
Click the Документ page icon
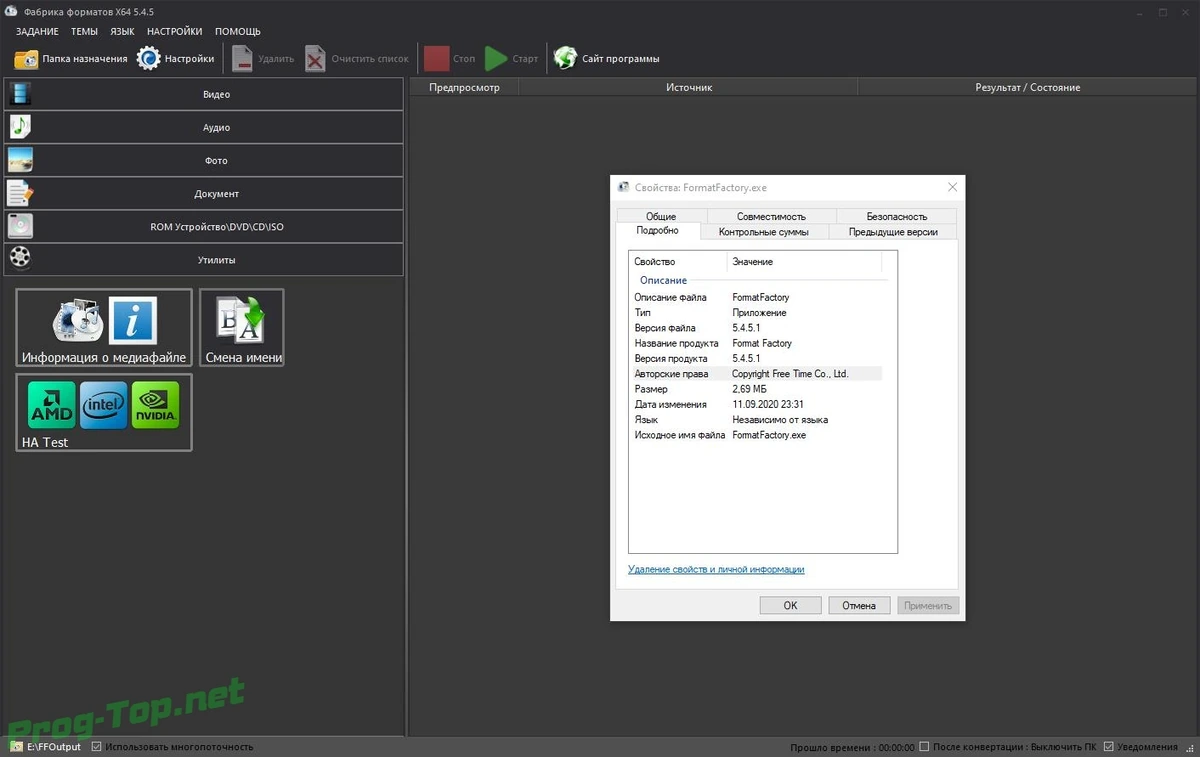21,193
